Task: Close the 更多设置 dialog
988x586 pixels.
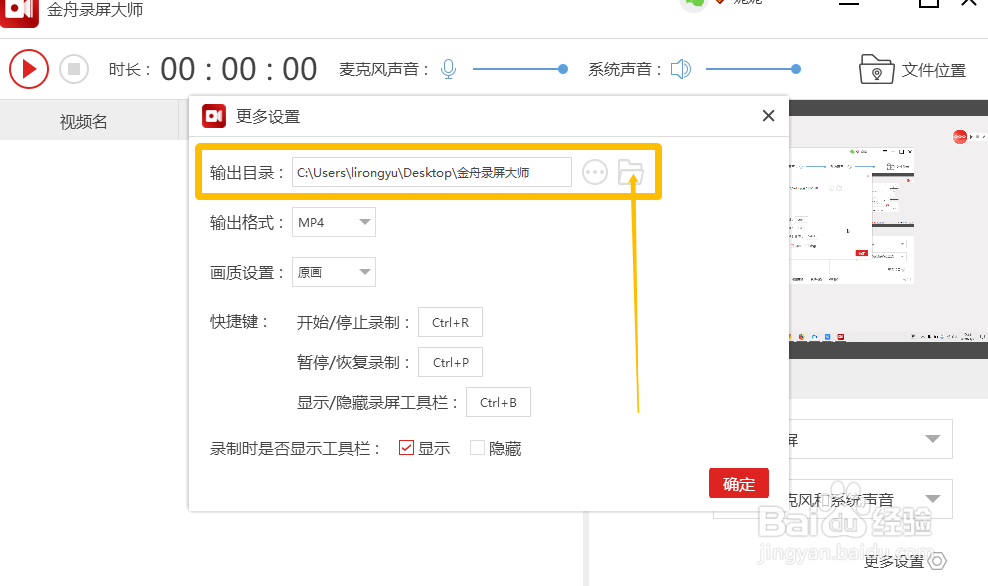Action: pyautogui.click(x=768, y=116)
